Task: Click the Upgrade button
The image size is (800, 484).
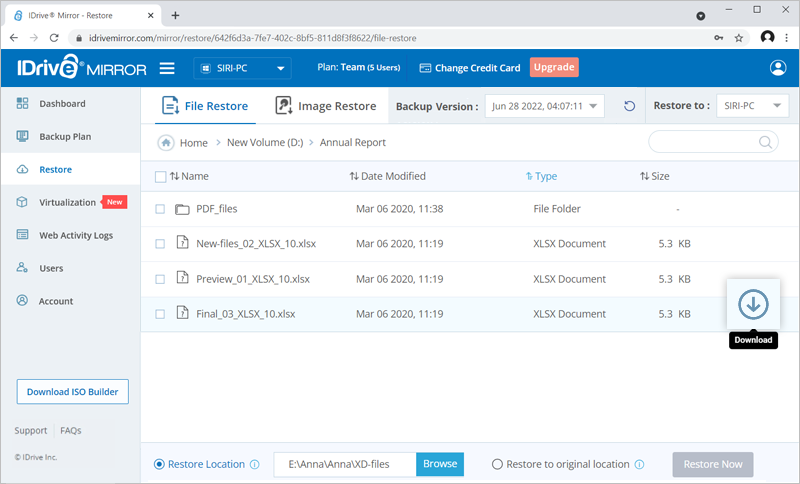Action: pos(554,67)
